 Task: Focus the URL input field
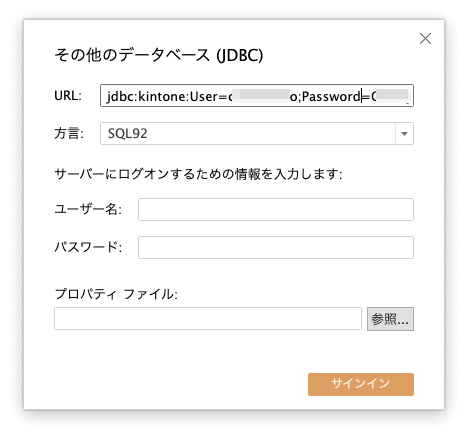pyautogui.click(x=257, y=96)
